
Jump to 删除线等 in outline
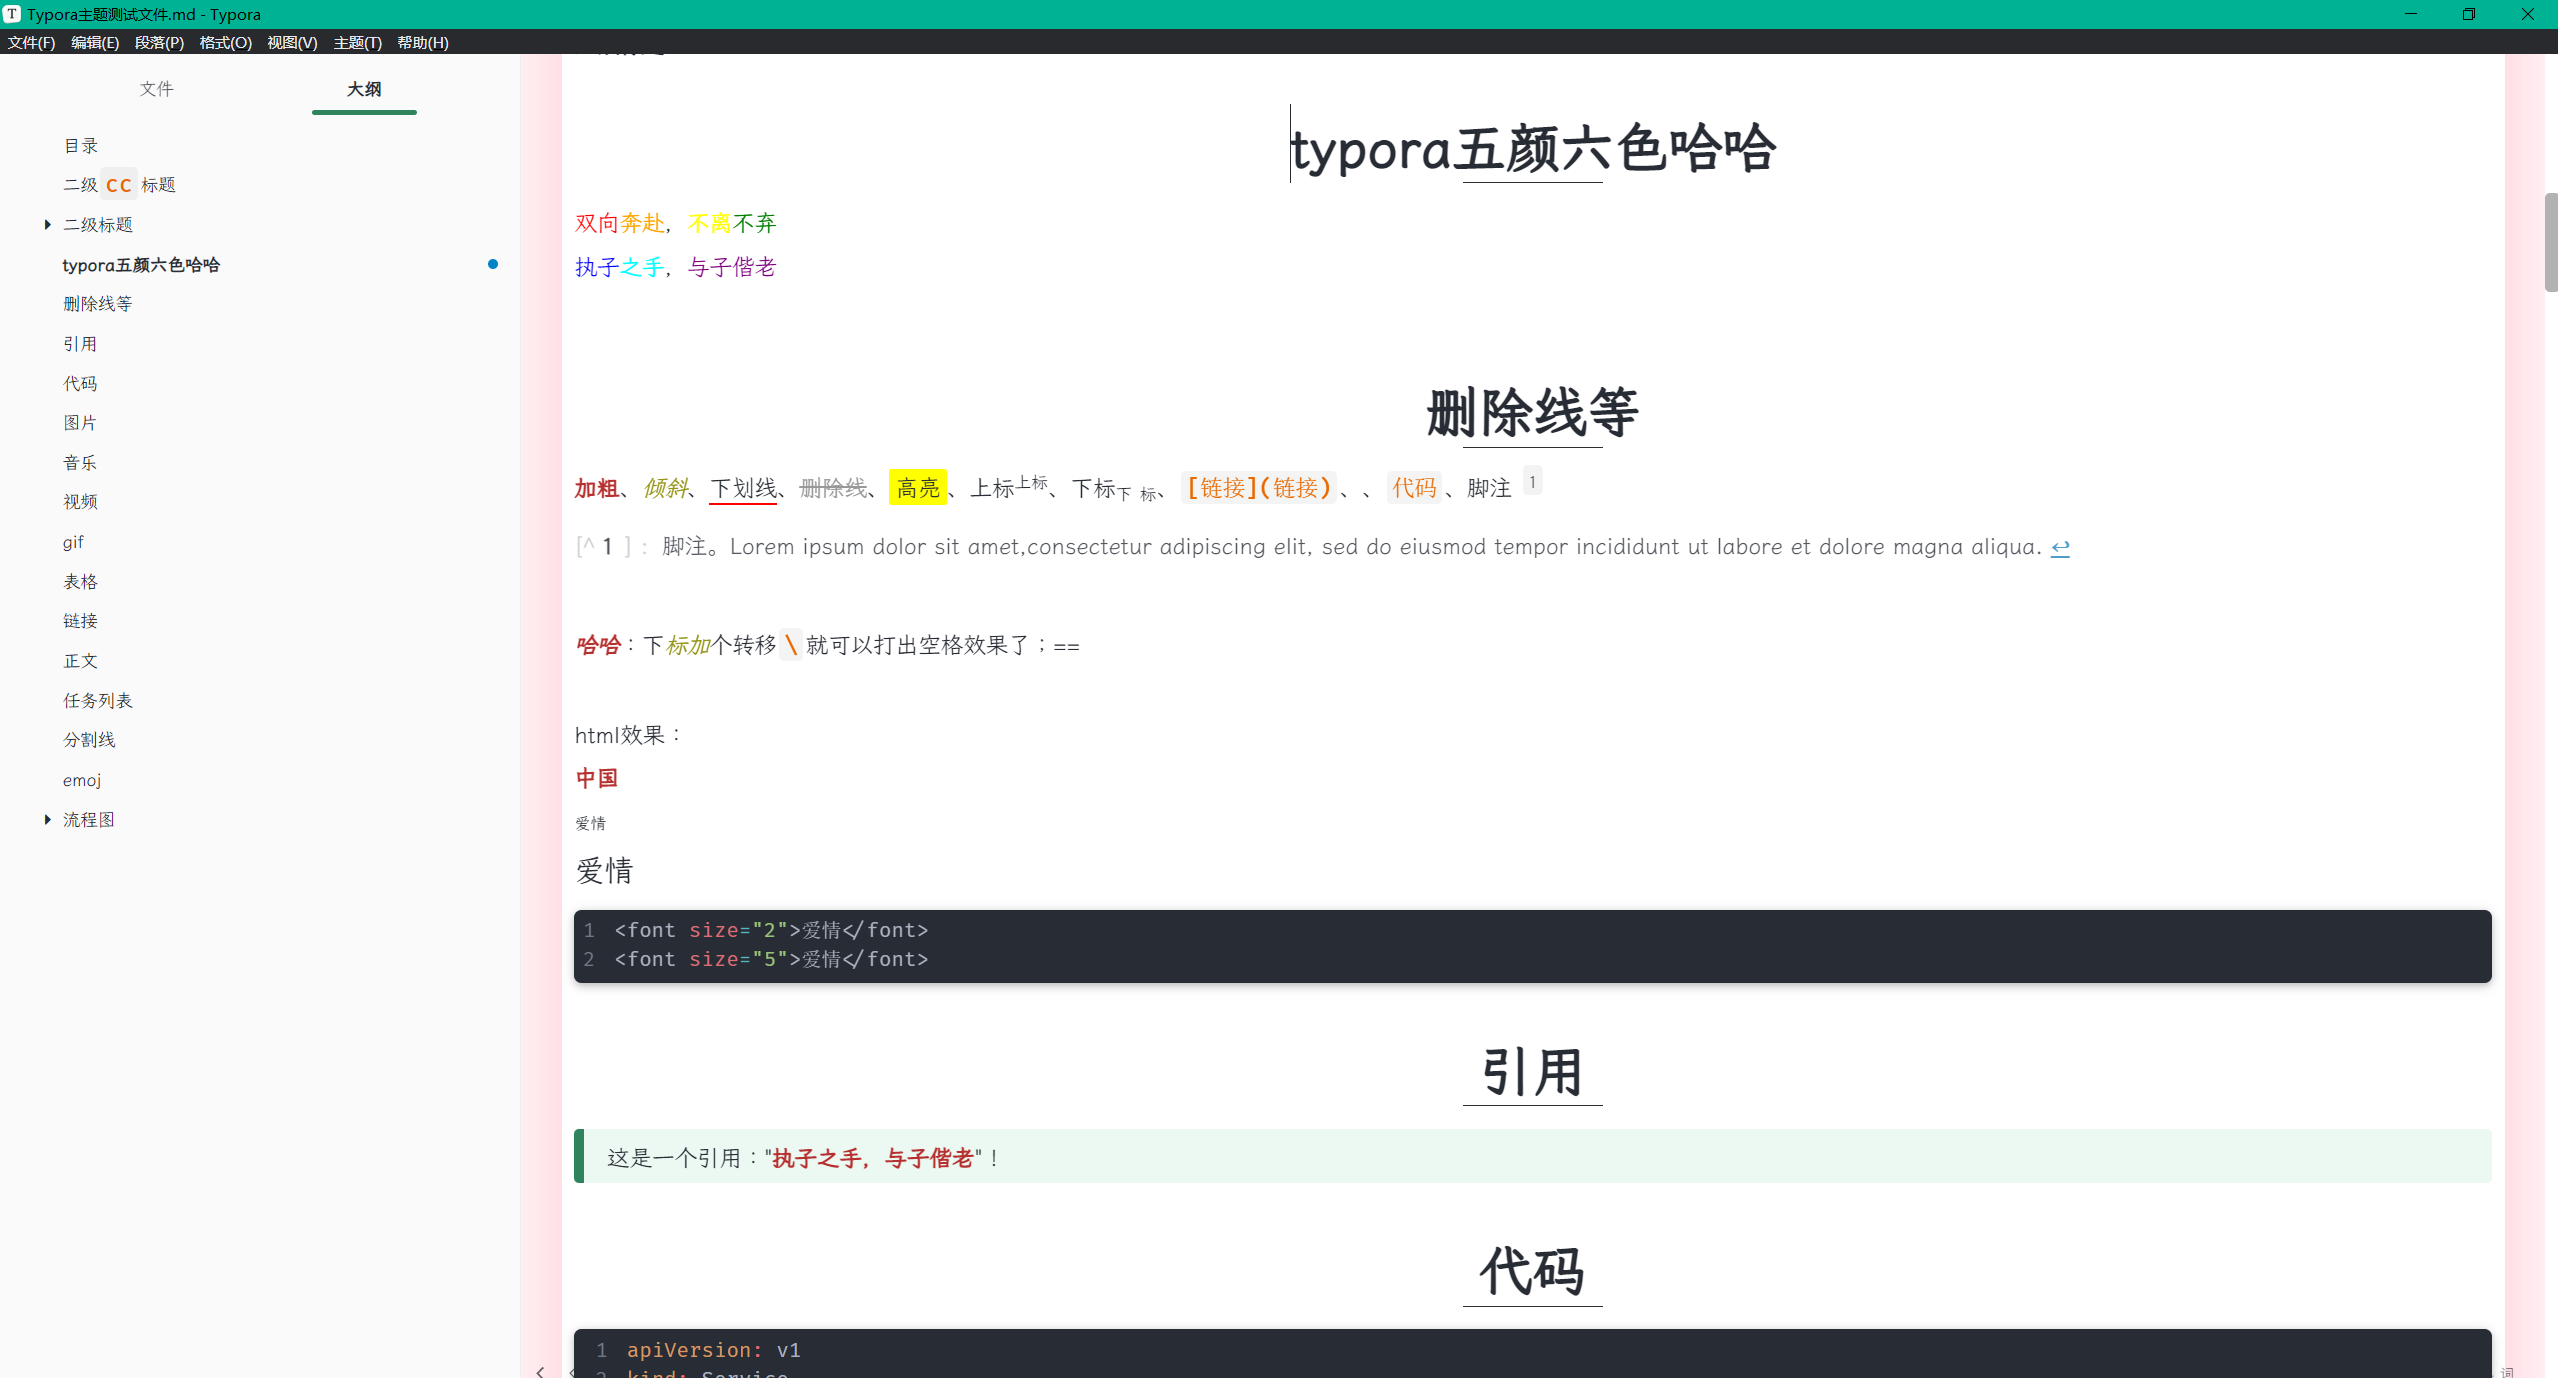click(98, 304)
